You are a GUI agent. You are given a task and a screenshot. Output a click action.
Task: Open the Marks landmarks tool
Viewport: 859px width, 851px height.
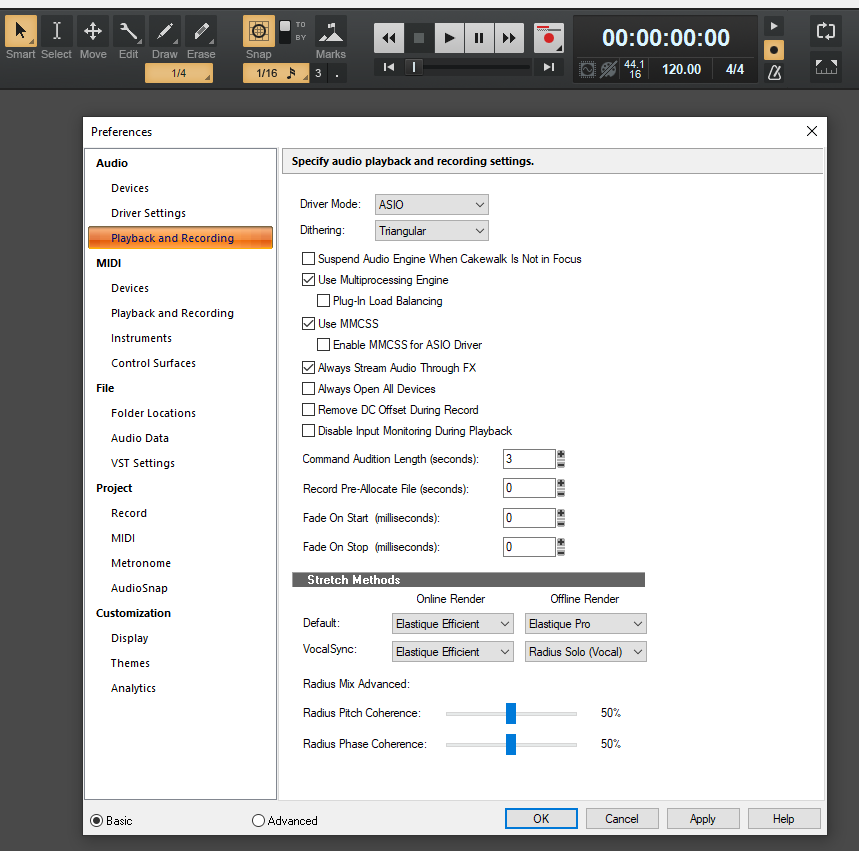331,32
